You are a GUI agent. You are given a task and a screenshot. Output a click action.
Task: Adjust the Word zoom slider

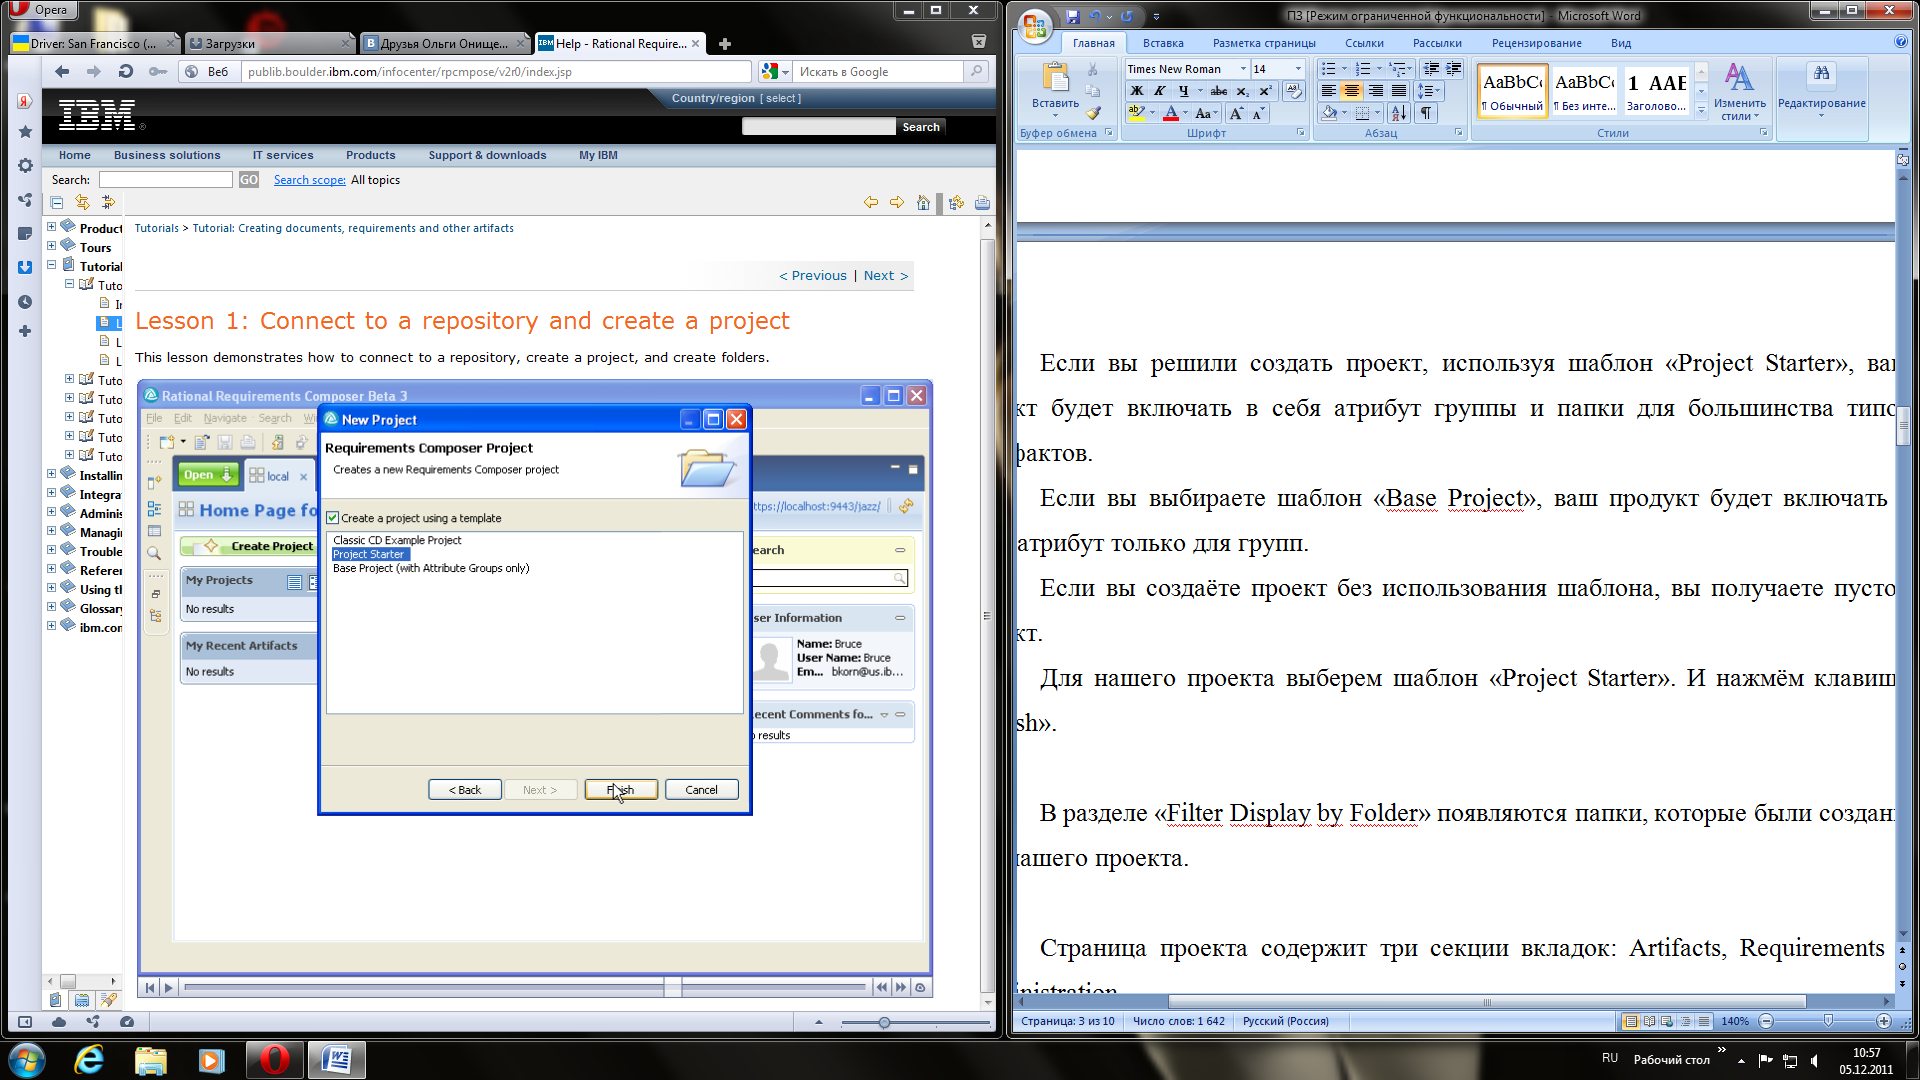[1828, 1021]
